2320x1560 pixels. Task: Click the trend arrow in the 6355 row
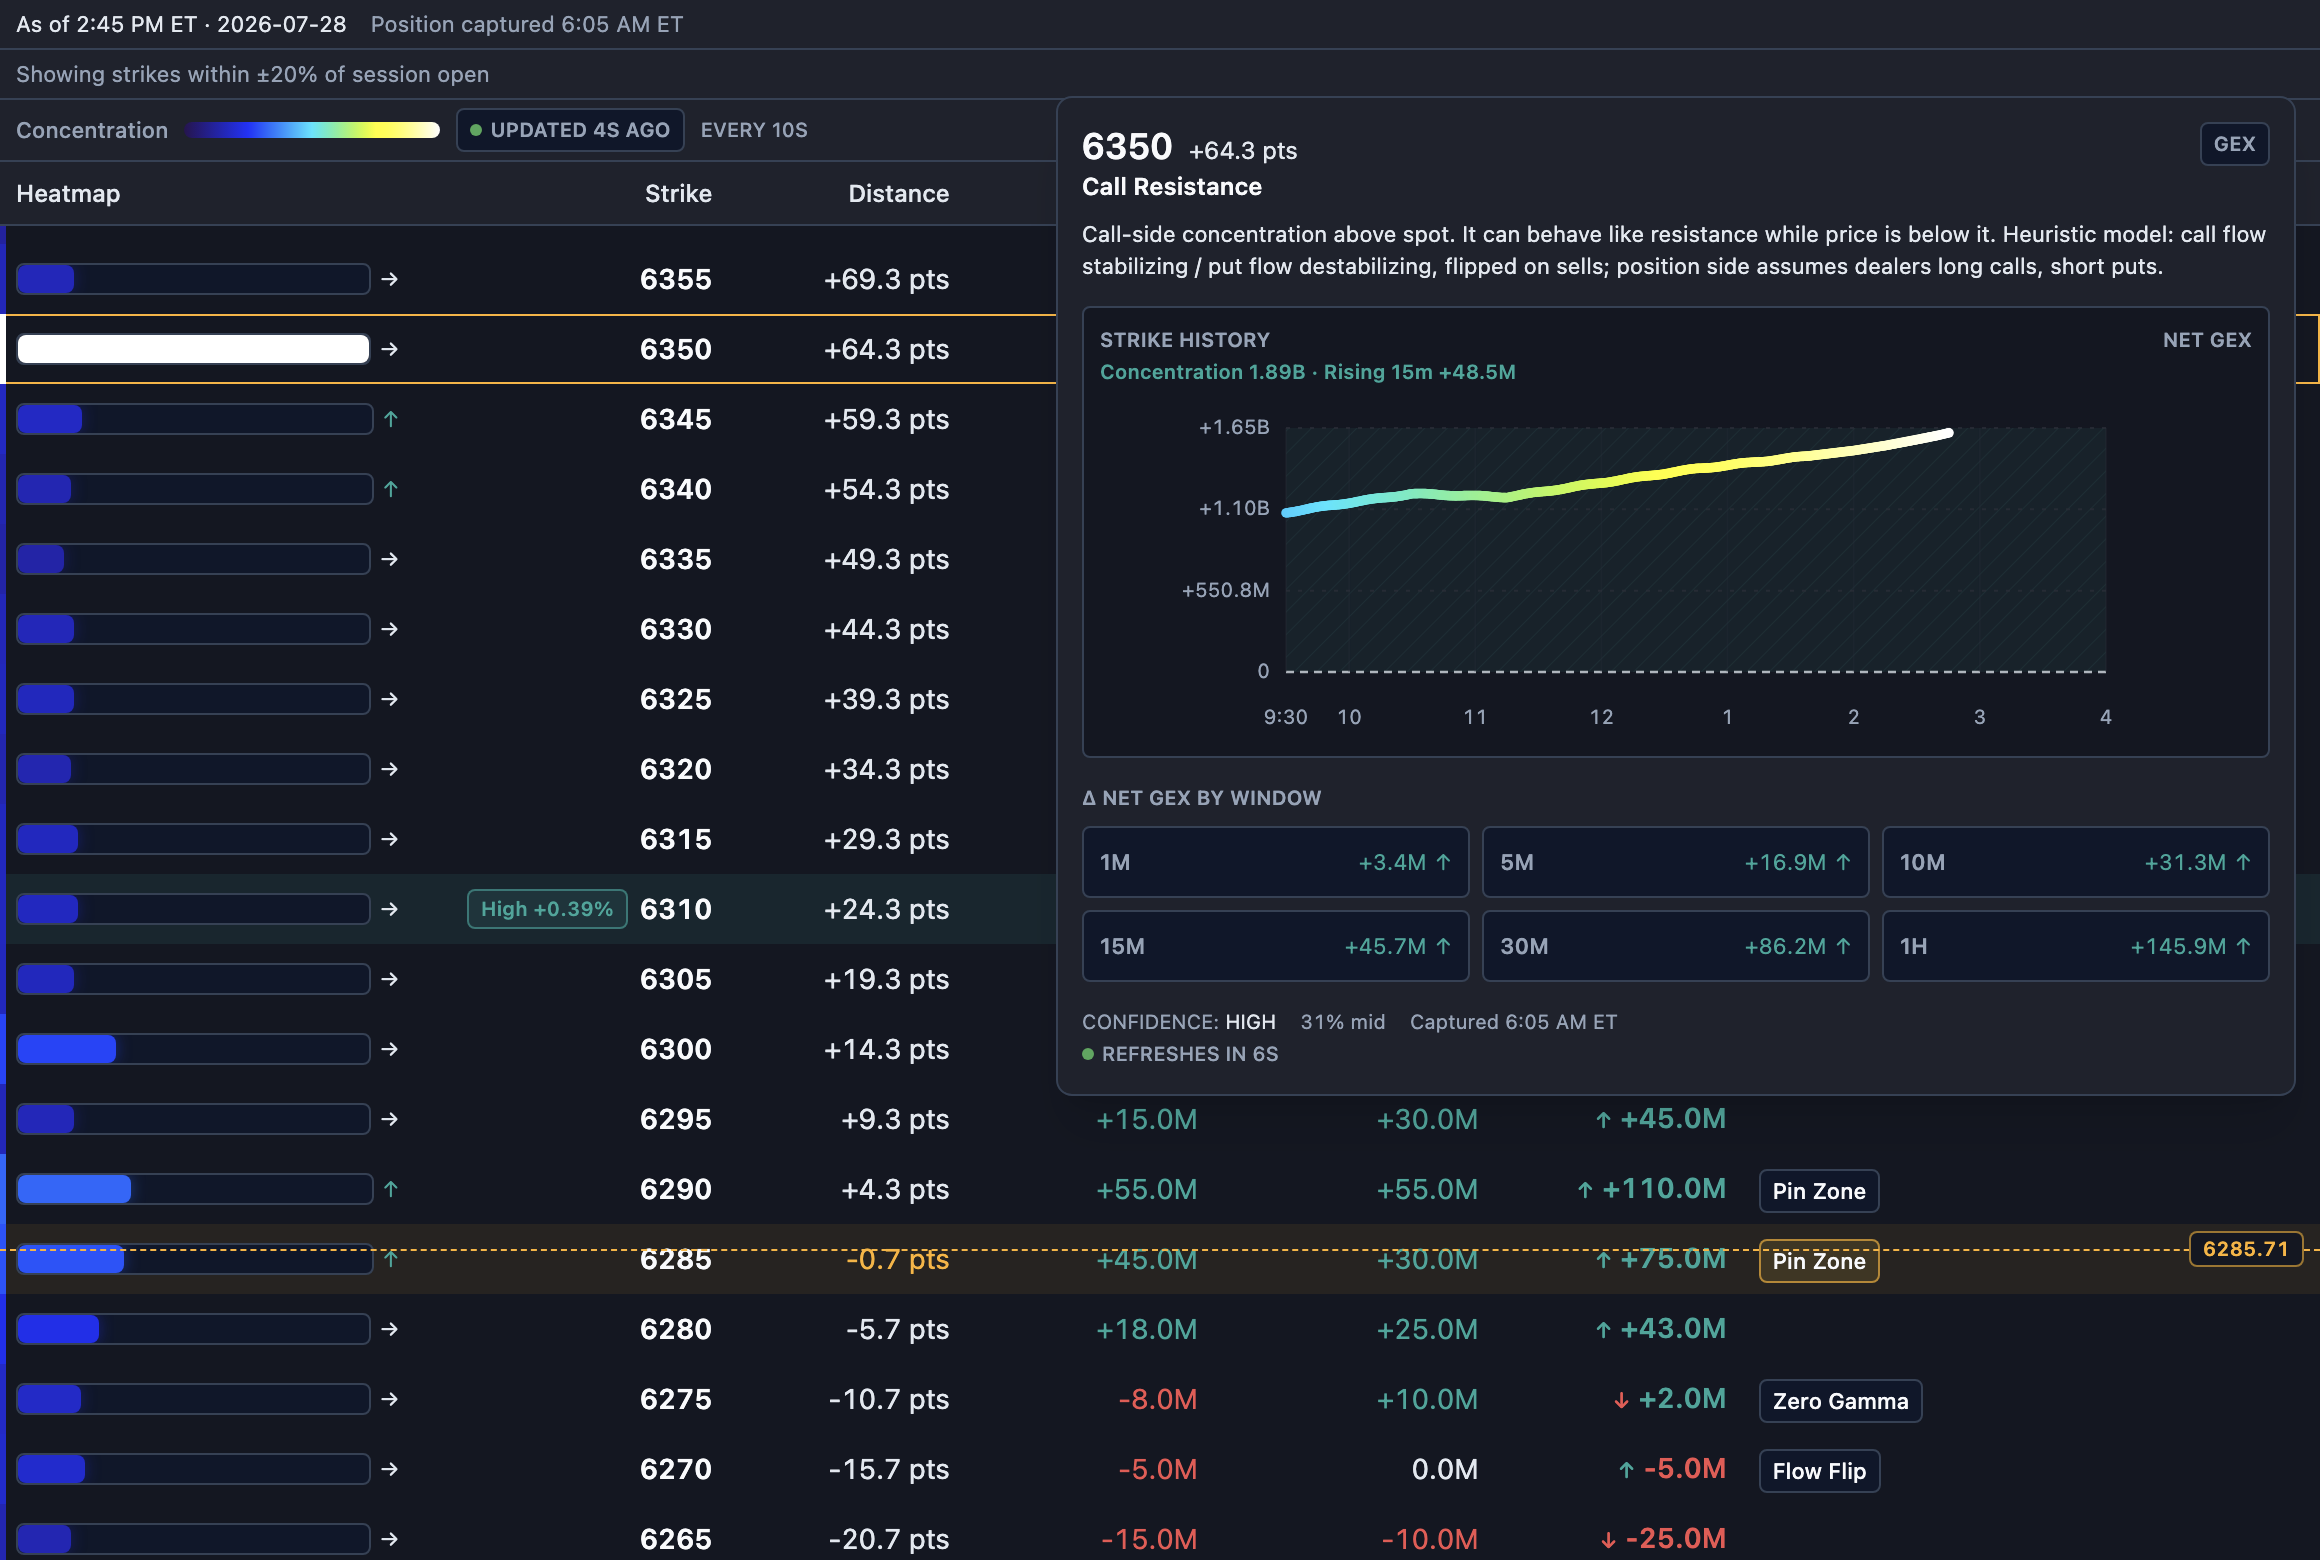tap(390, 279)
